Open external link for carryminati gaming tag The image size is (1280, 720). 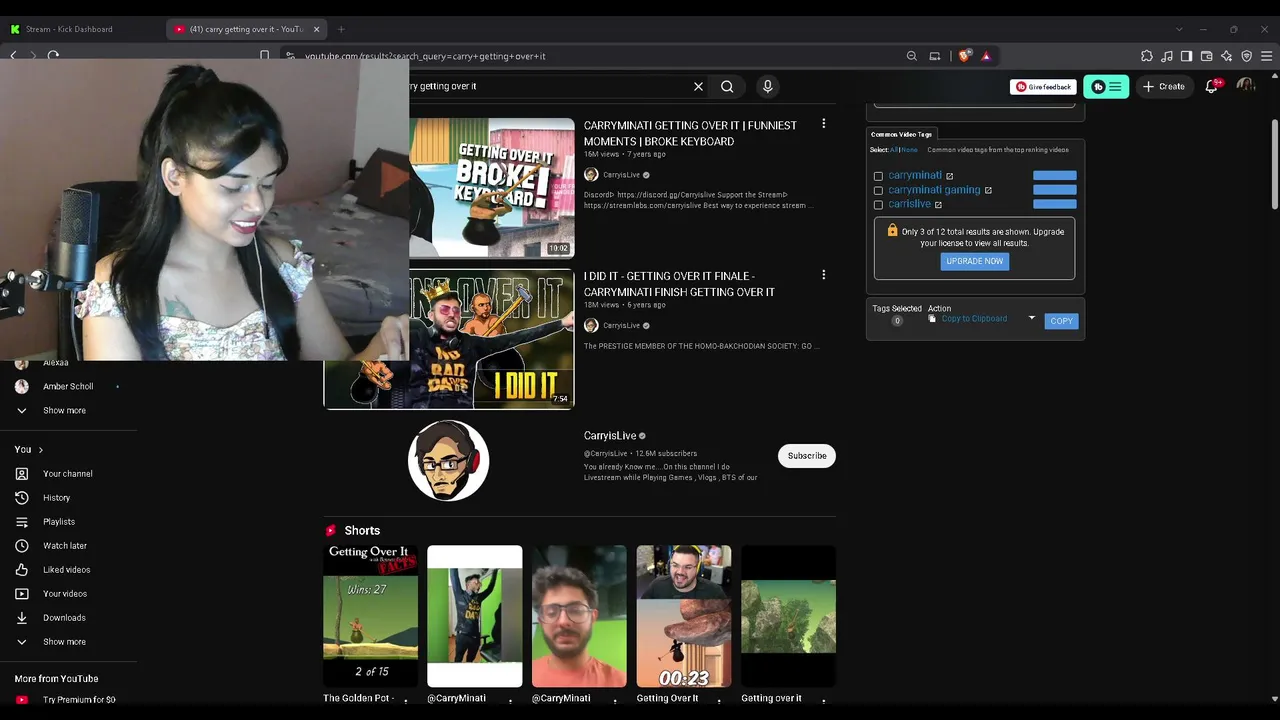[988, 190]
